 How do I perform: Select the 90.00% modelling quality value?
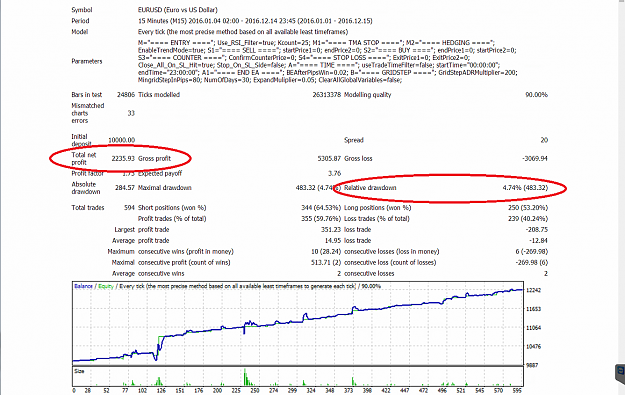(x=537, y=95)
